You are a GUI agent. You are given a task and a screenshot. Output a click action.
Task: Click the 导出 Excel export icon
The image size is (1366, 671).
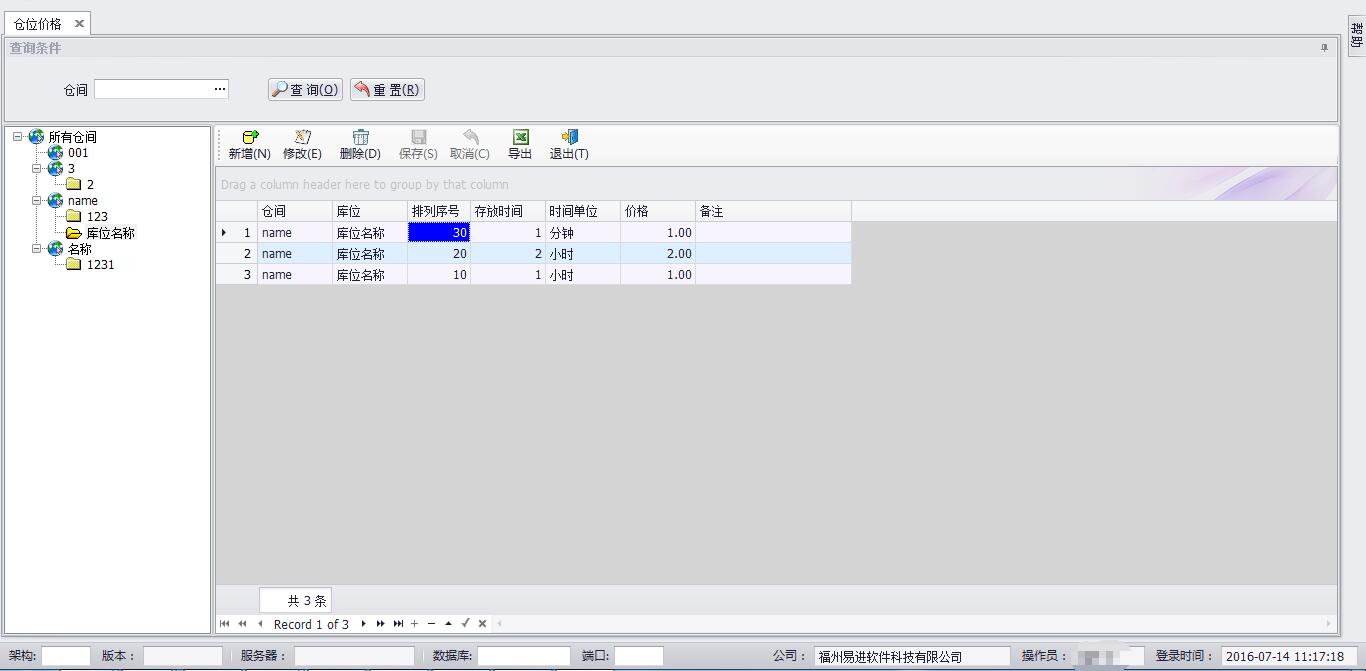pos(520,138)
